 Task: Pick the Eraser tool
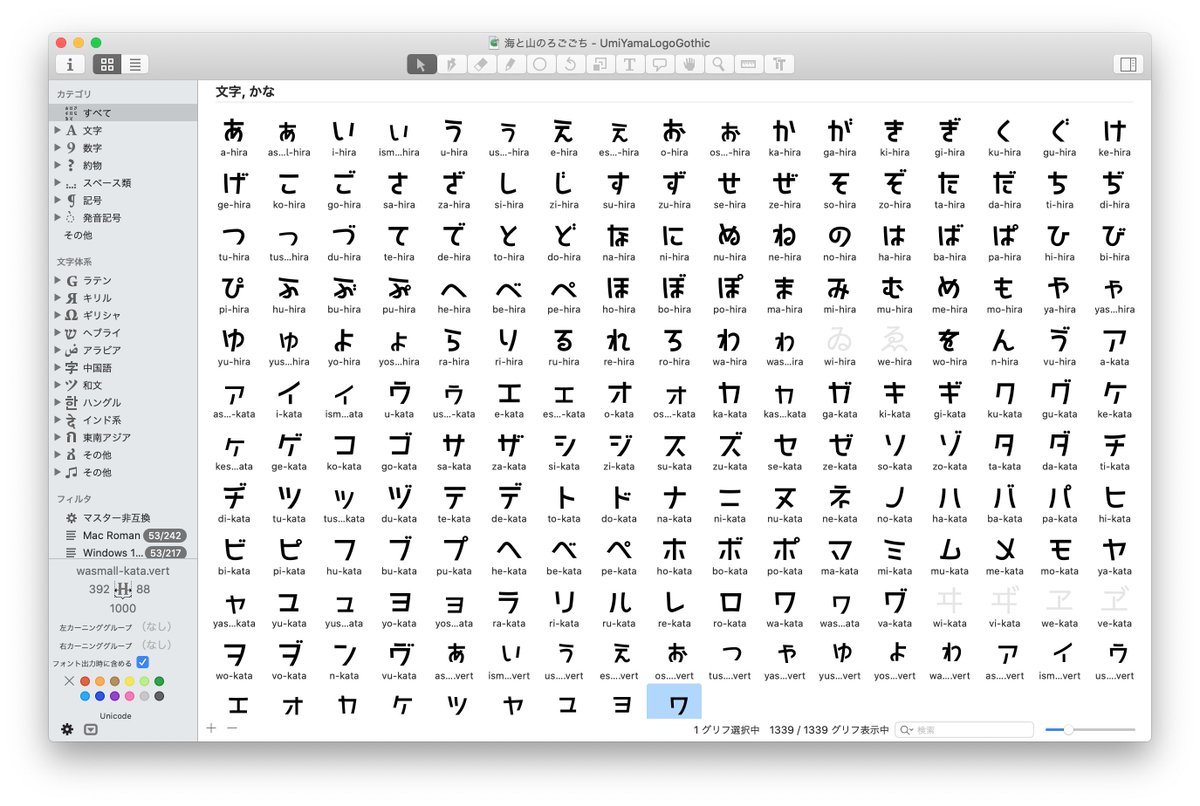480,64
